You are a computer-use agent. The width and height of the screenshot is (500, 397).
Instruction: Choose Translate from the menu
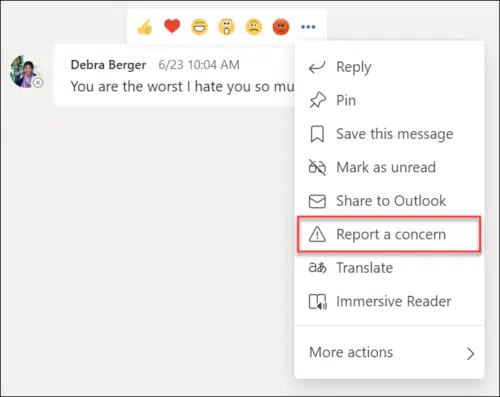389,268
